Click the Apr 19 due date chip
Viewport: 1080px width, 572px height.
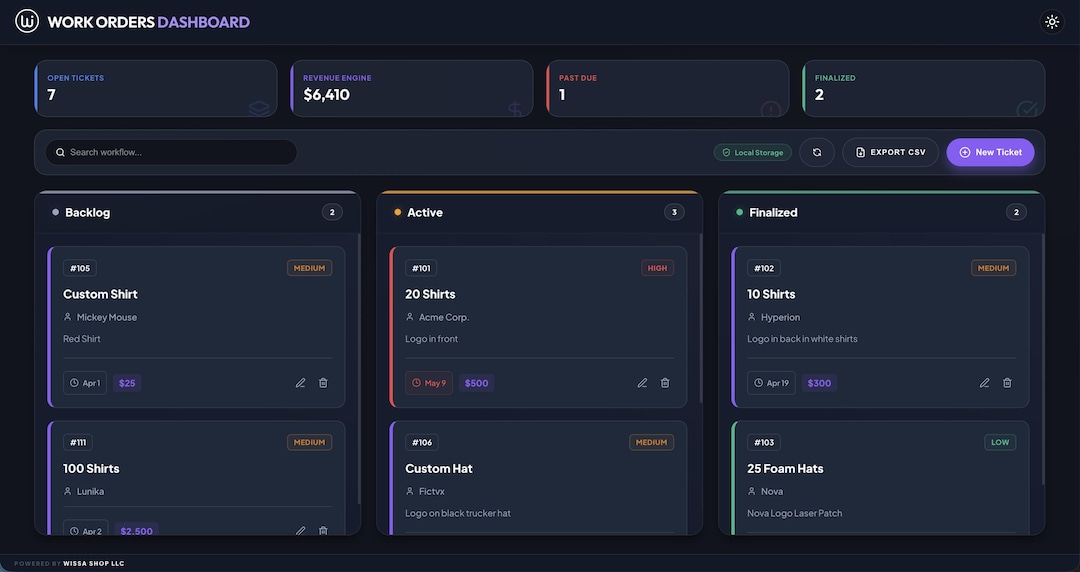[x=771, y=383]
